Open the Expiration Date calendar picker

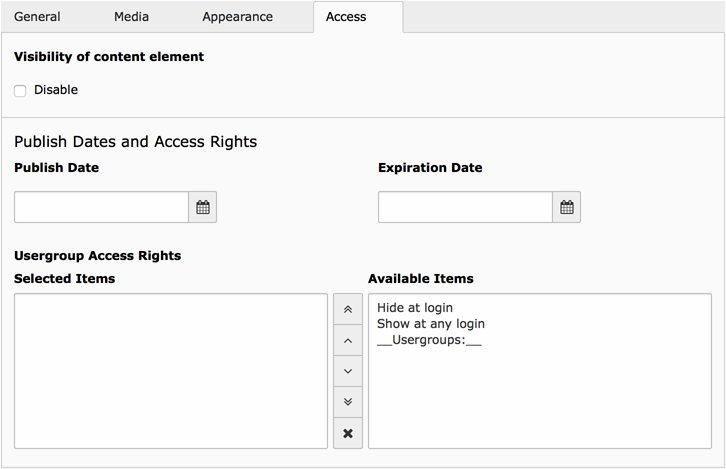click(x=567, y=207)
